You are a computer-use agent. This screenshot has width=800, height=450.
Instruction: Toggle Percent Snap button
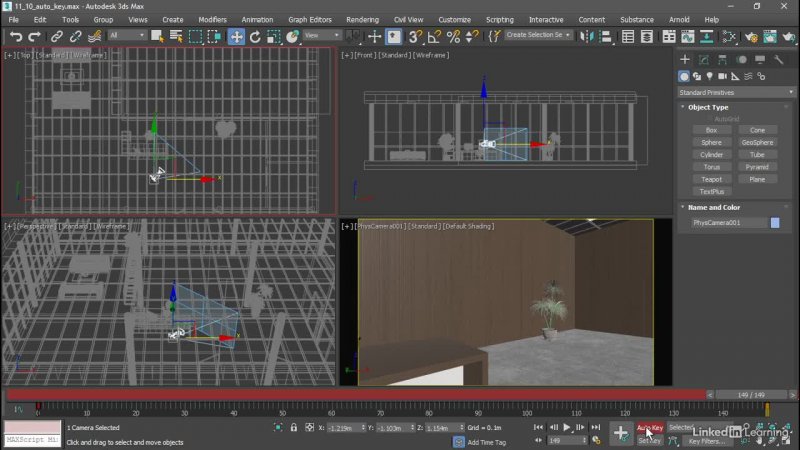(x=453, y=36)
